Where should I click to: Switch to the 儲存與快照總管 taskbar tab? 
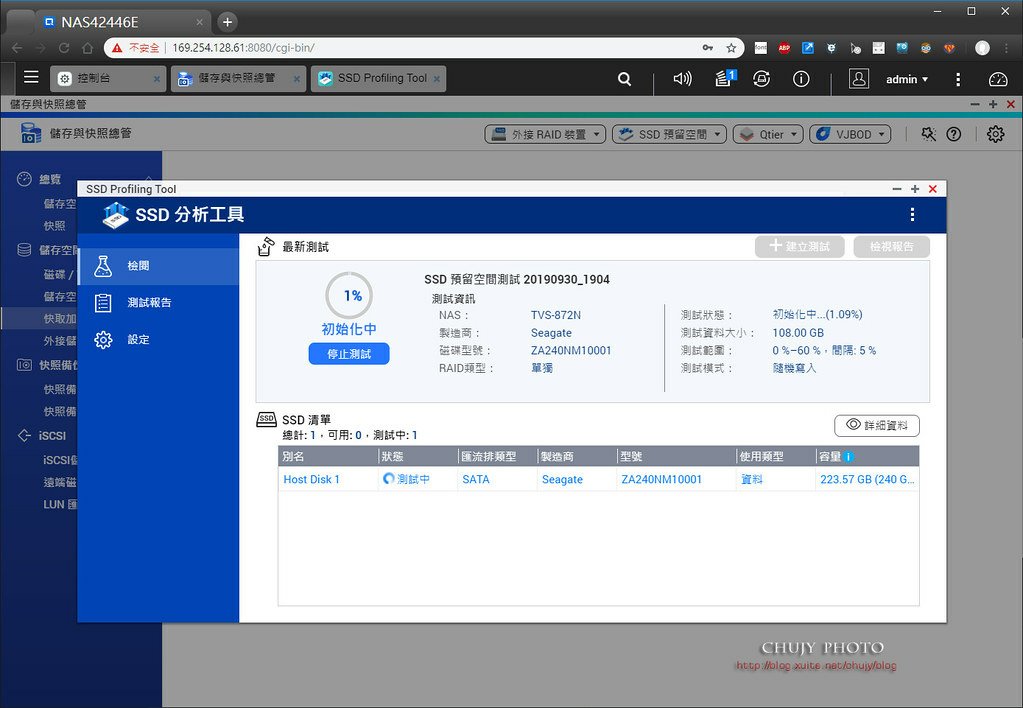pos(238,78)
